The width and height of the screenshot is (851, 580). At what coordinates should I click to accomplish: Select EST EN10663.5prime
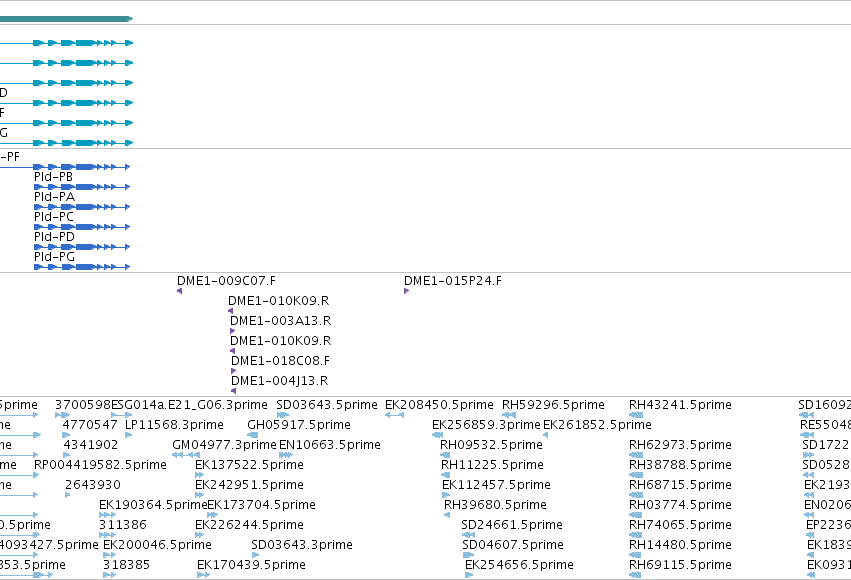click(329, 445)
